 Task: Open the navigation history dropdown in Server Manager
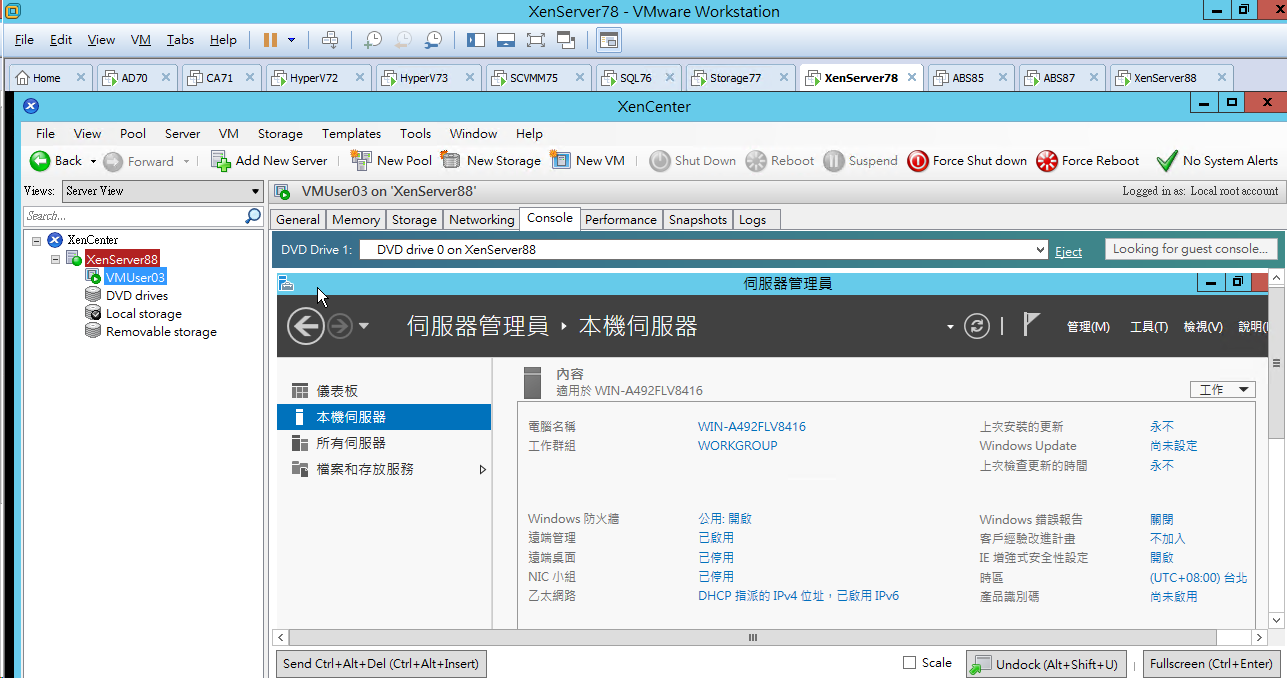[x=364, y=326]
